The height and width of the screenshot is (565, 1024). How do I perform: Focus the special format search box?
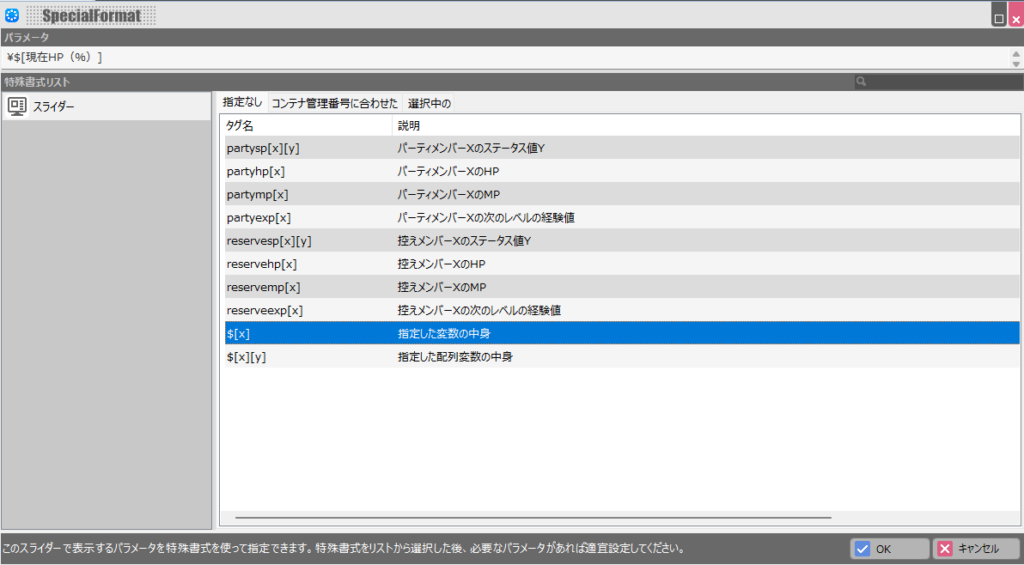[x=938, y=82]
